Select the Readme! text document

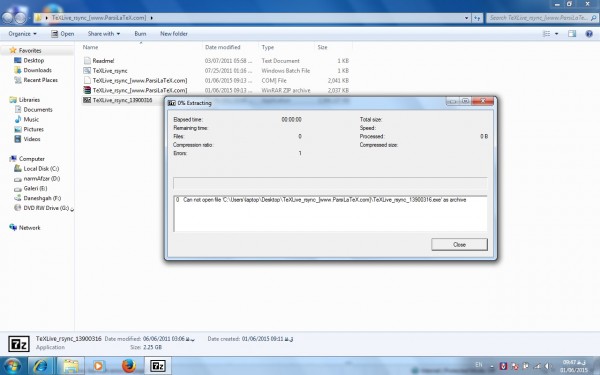pos(103,60)
